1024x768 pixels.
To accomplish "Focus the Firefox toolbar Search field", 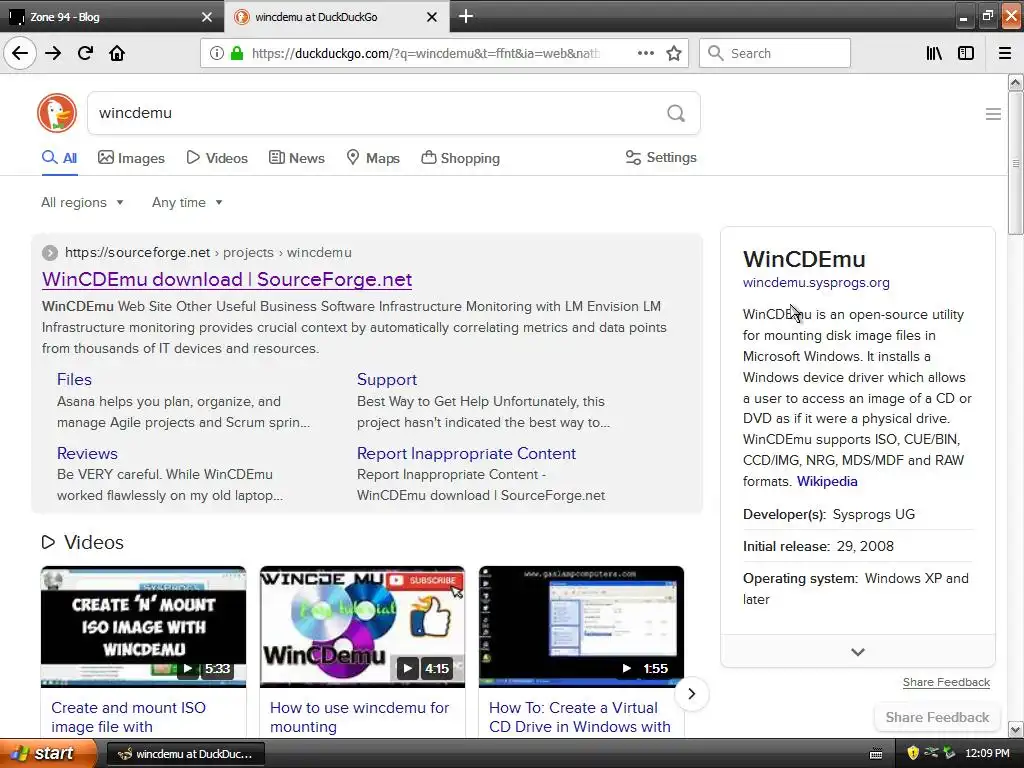I will [x=775, y=53].
